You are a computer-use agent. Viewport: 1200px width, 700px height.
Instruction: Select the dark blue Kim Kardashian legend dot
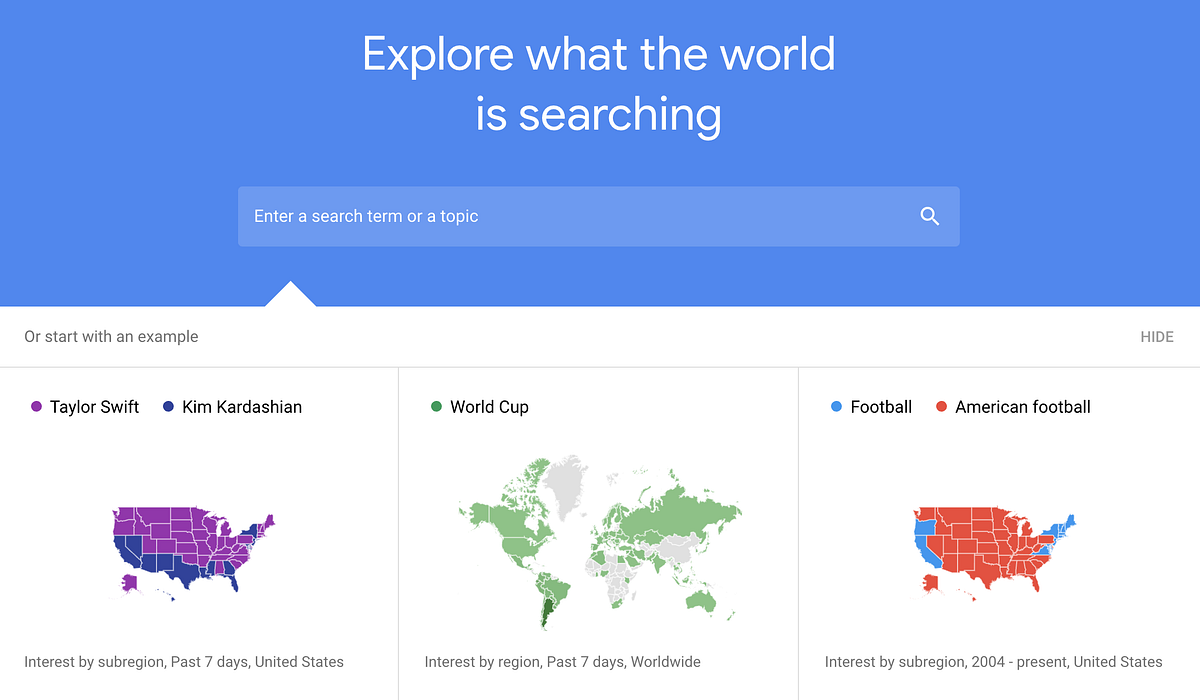coord(166,406)
